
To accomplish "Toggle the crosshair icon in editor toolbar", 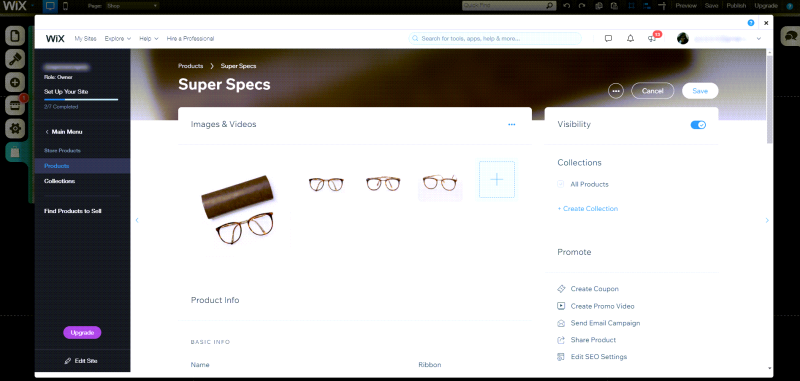I will tap(662, 6).
